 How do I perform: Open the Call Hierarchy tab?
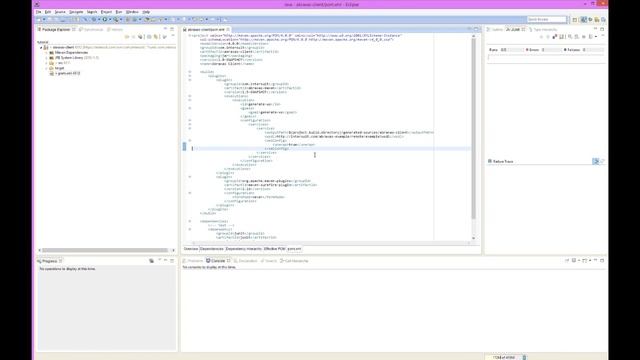[294, 261]
